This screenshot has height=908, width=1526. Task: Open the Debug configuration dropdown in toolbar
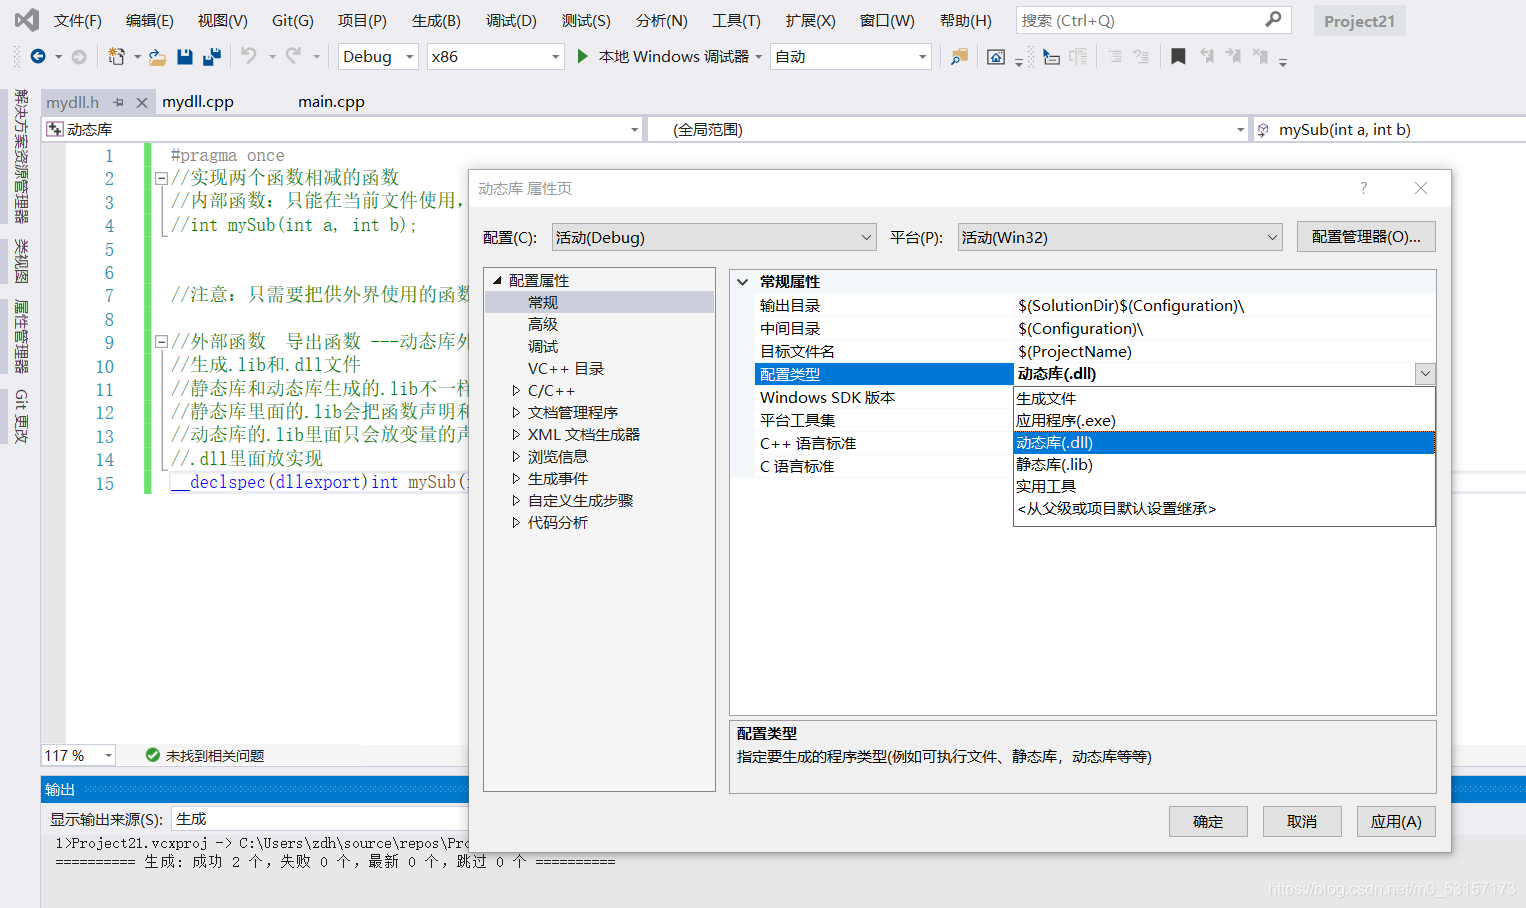379,57
